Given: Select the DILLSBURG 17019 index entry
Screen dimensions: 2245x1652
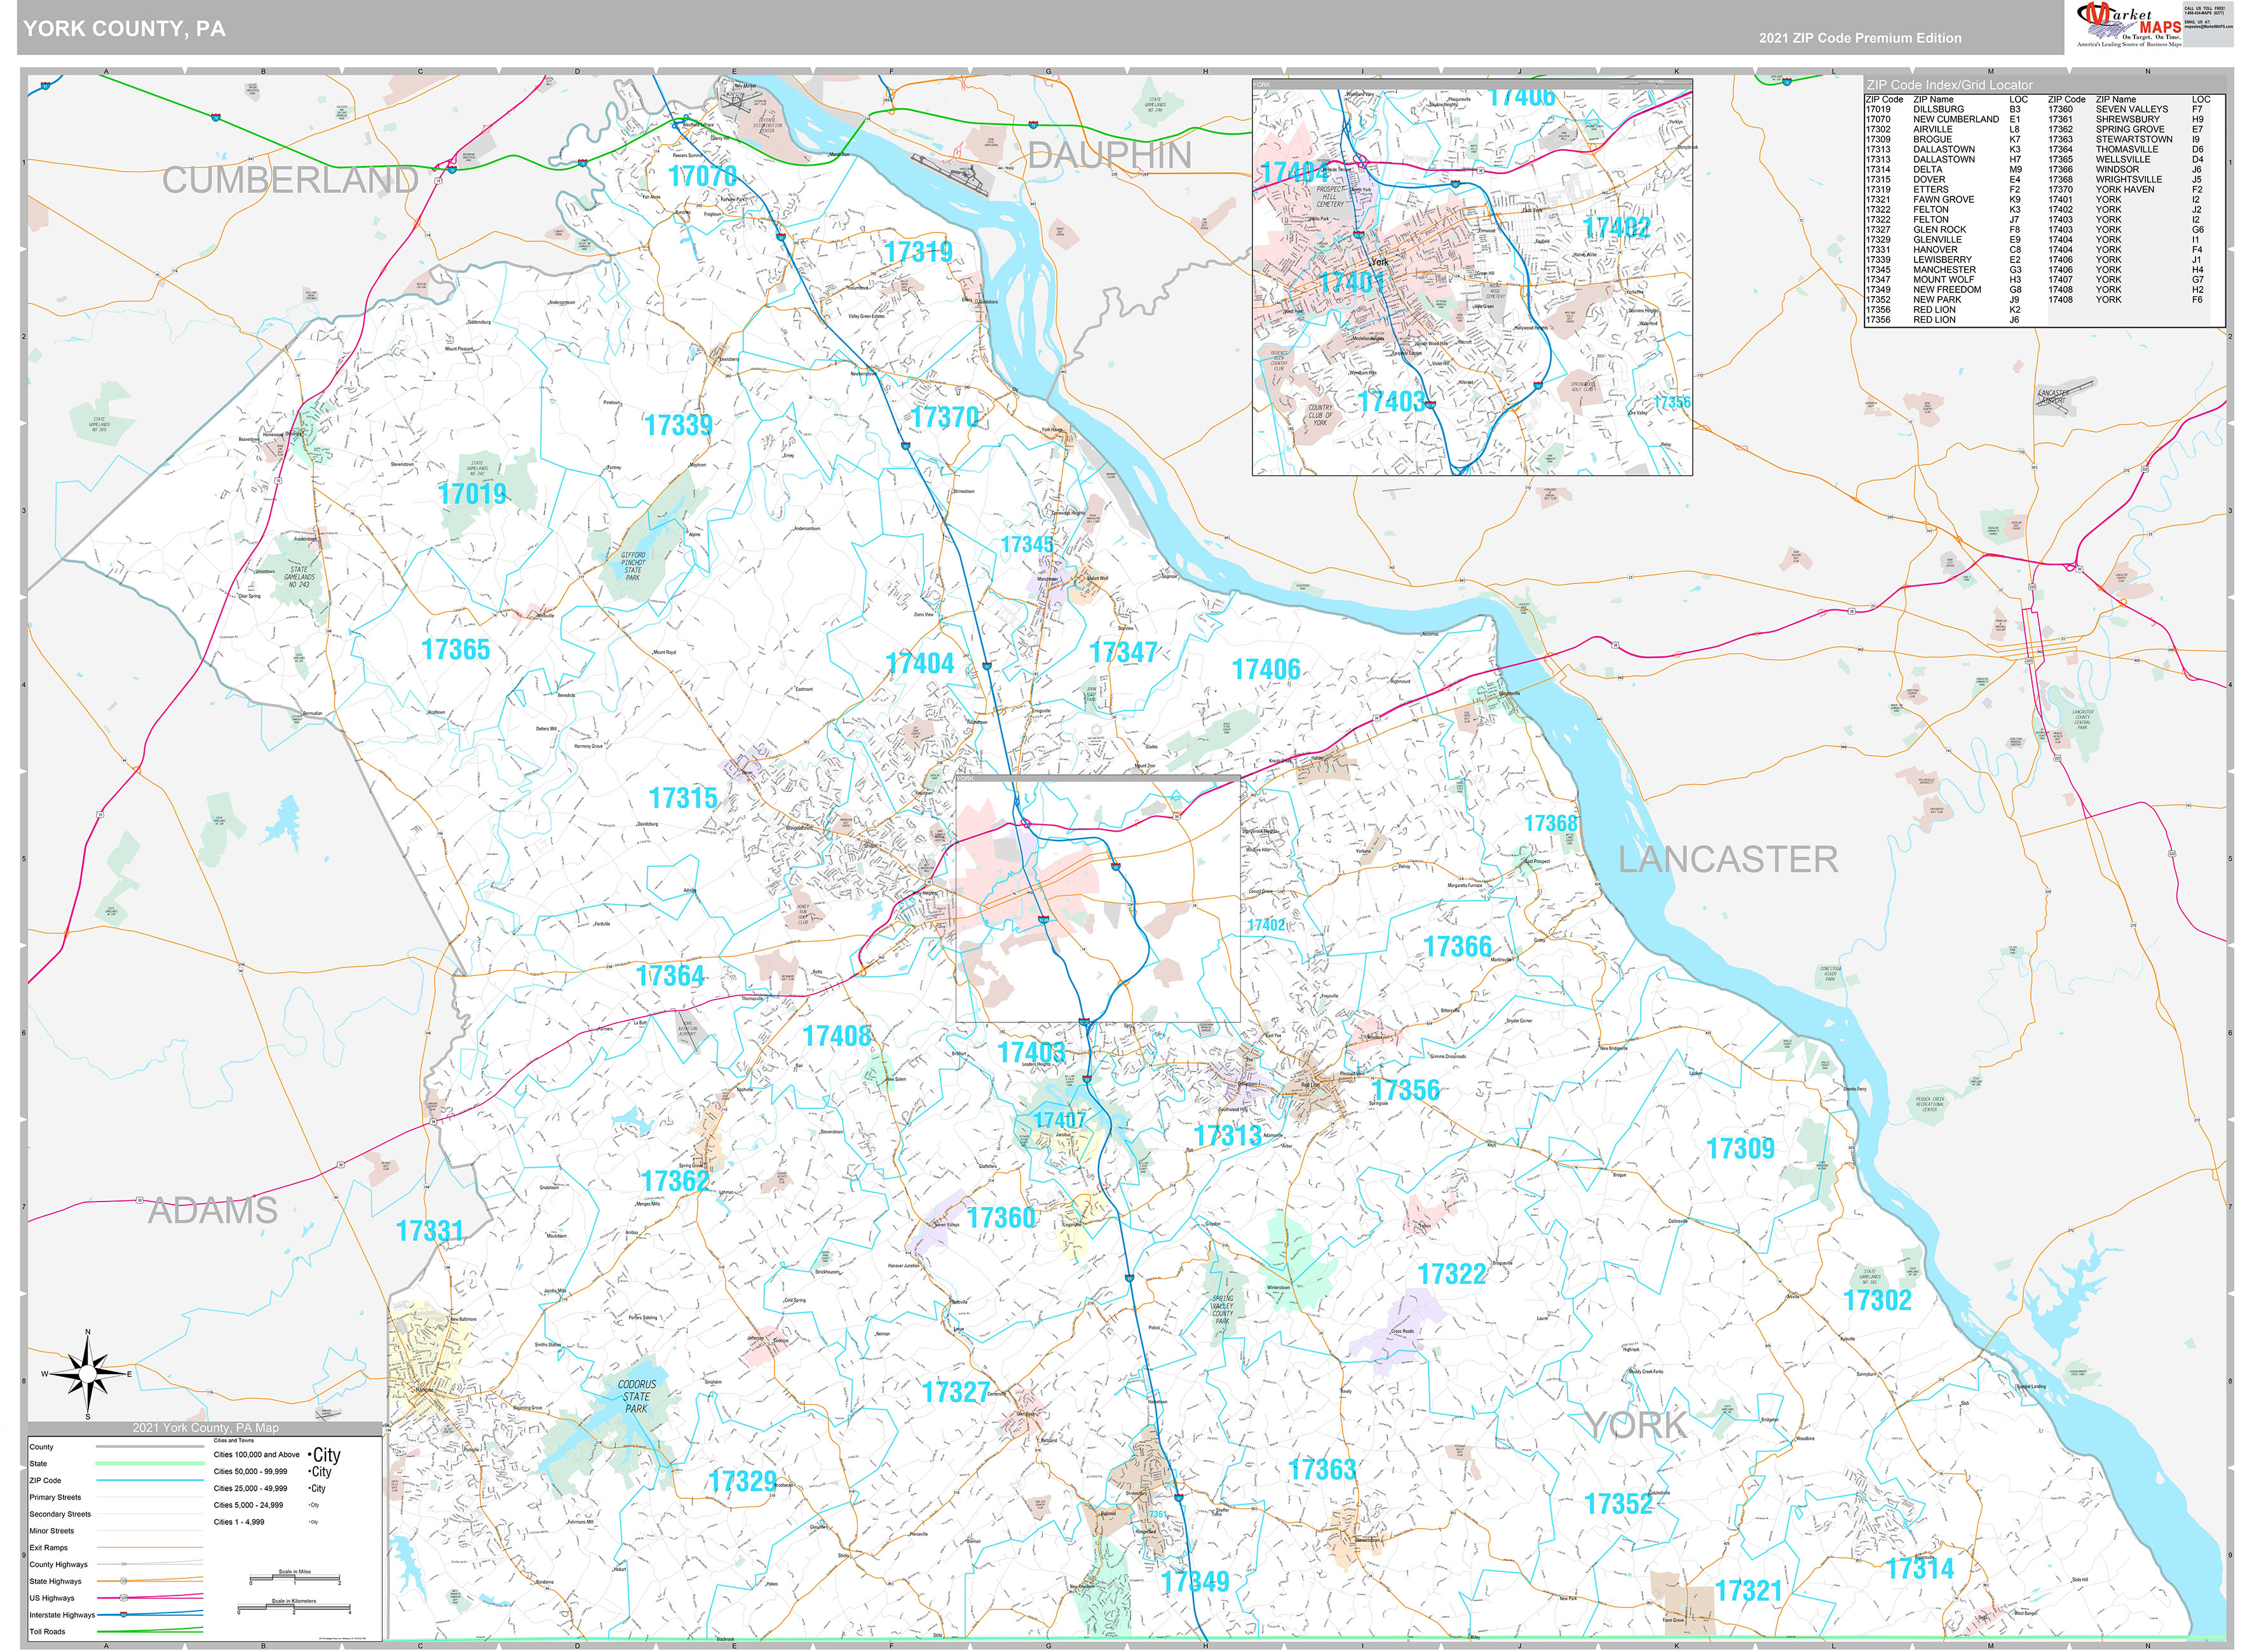Looking at the screenshot, I should click(1939, 109).
